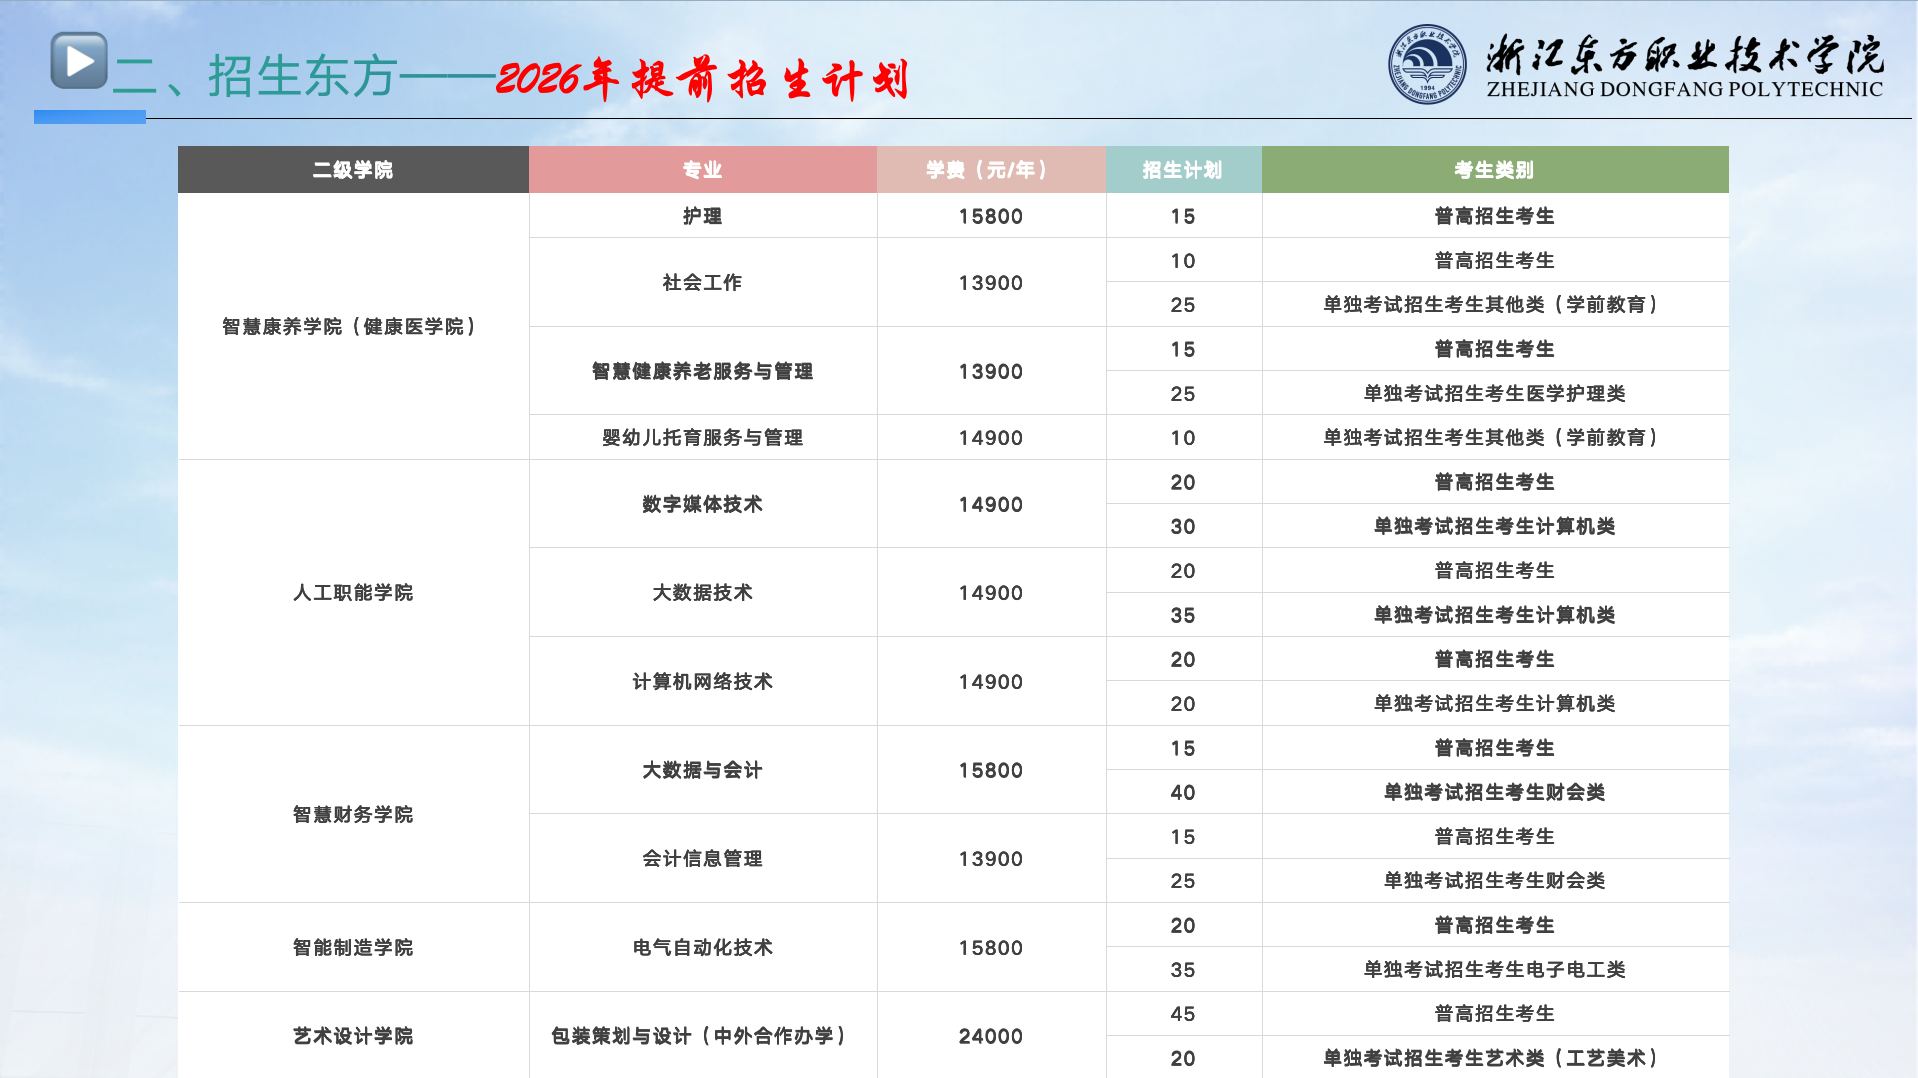Click the calligraphy name "浙江东方职业技术学院"

(1685, 54)
